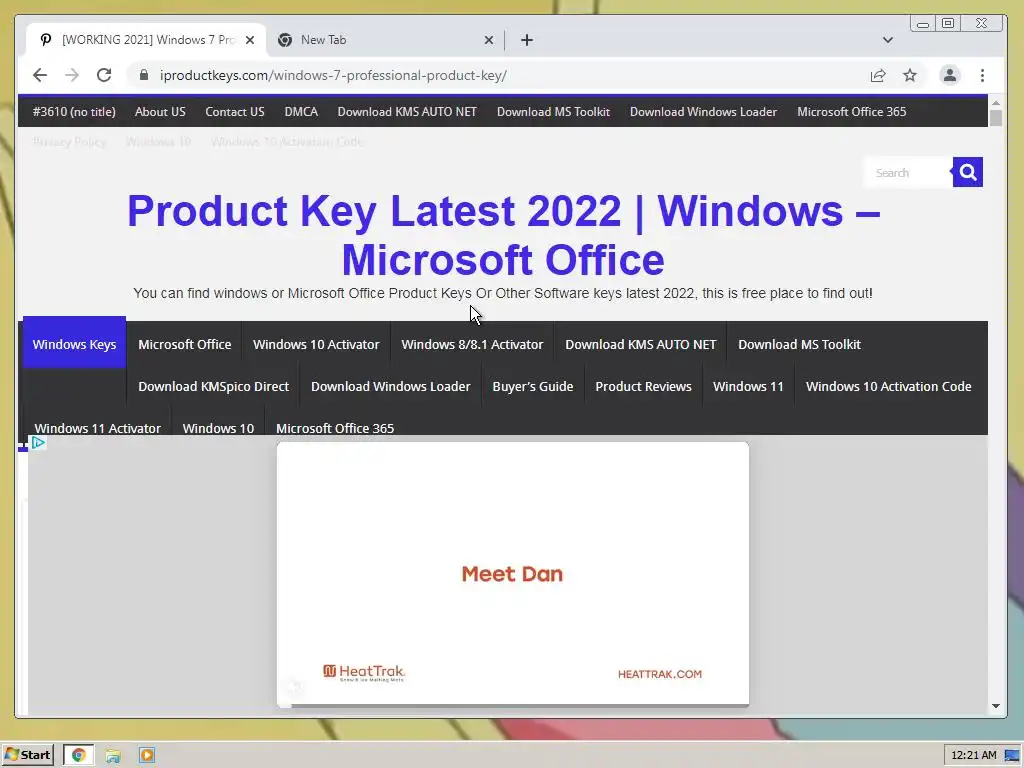Open top bar Download MS Toolkit

(x=553, y=112)
